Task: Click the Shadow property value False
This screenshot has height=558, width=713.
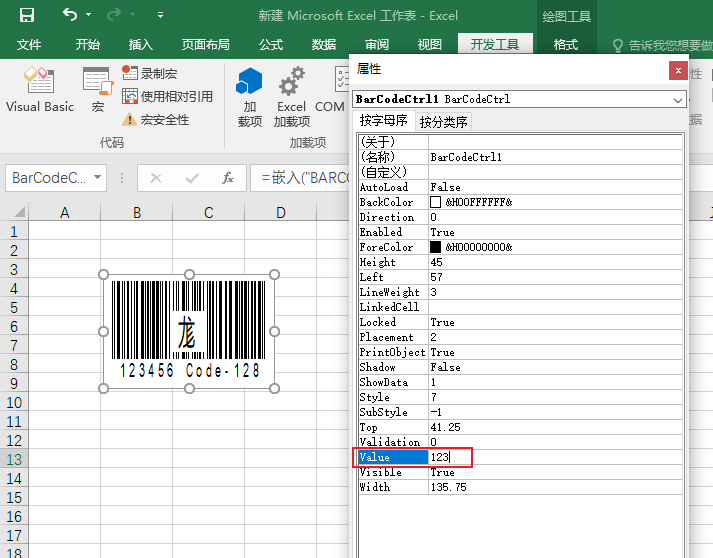Action: [x=446, y=367]
